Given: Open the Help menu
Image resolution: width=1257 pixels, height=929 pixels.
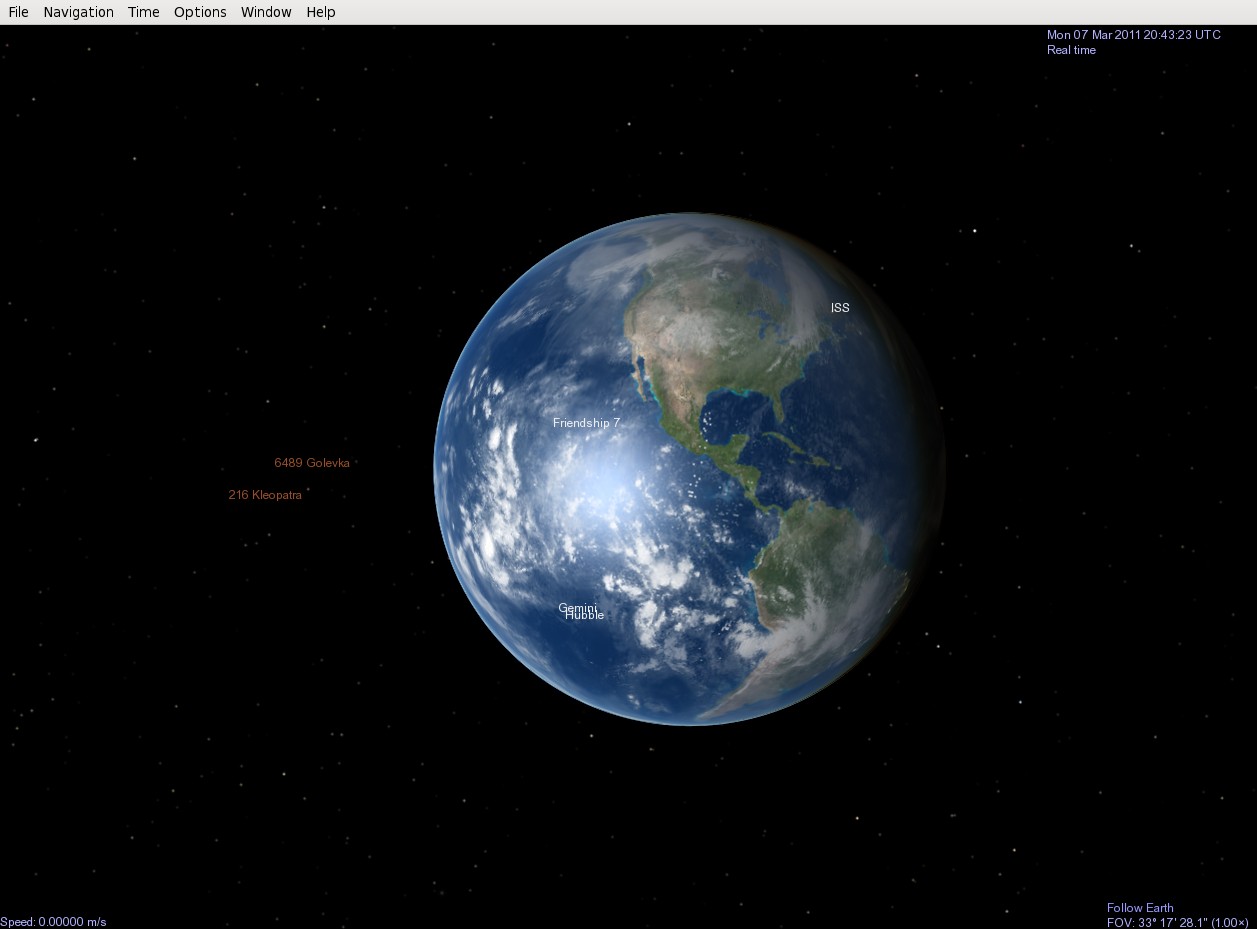Looking at the screenshot, I should [x=321, y=12].
